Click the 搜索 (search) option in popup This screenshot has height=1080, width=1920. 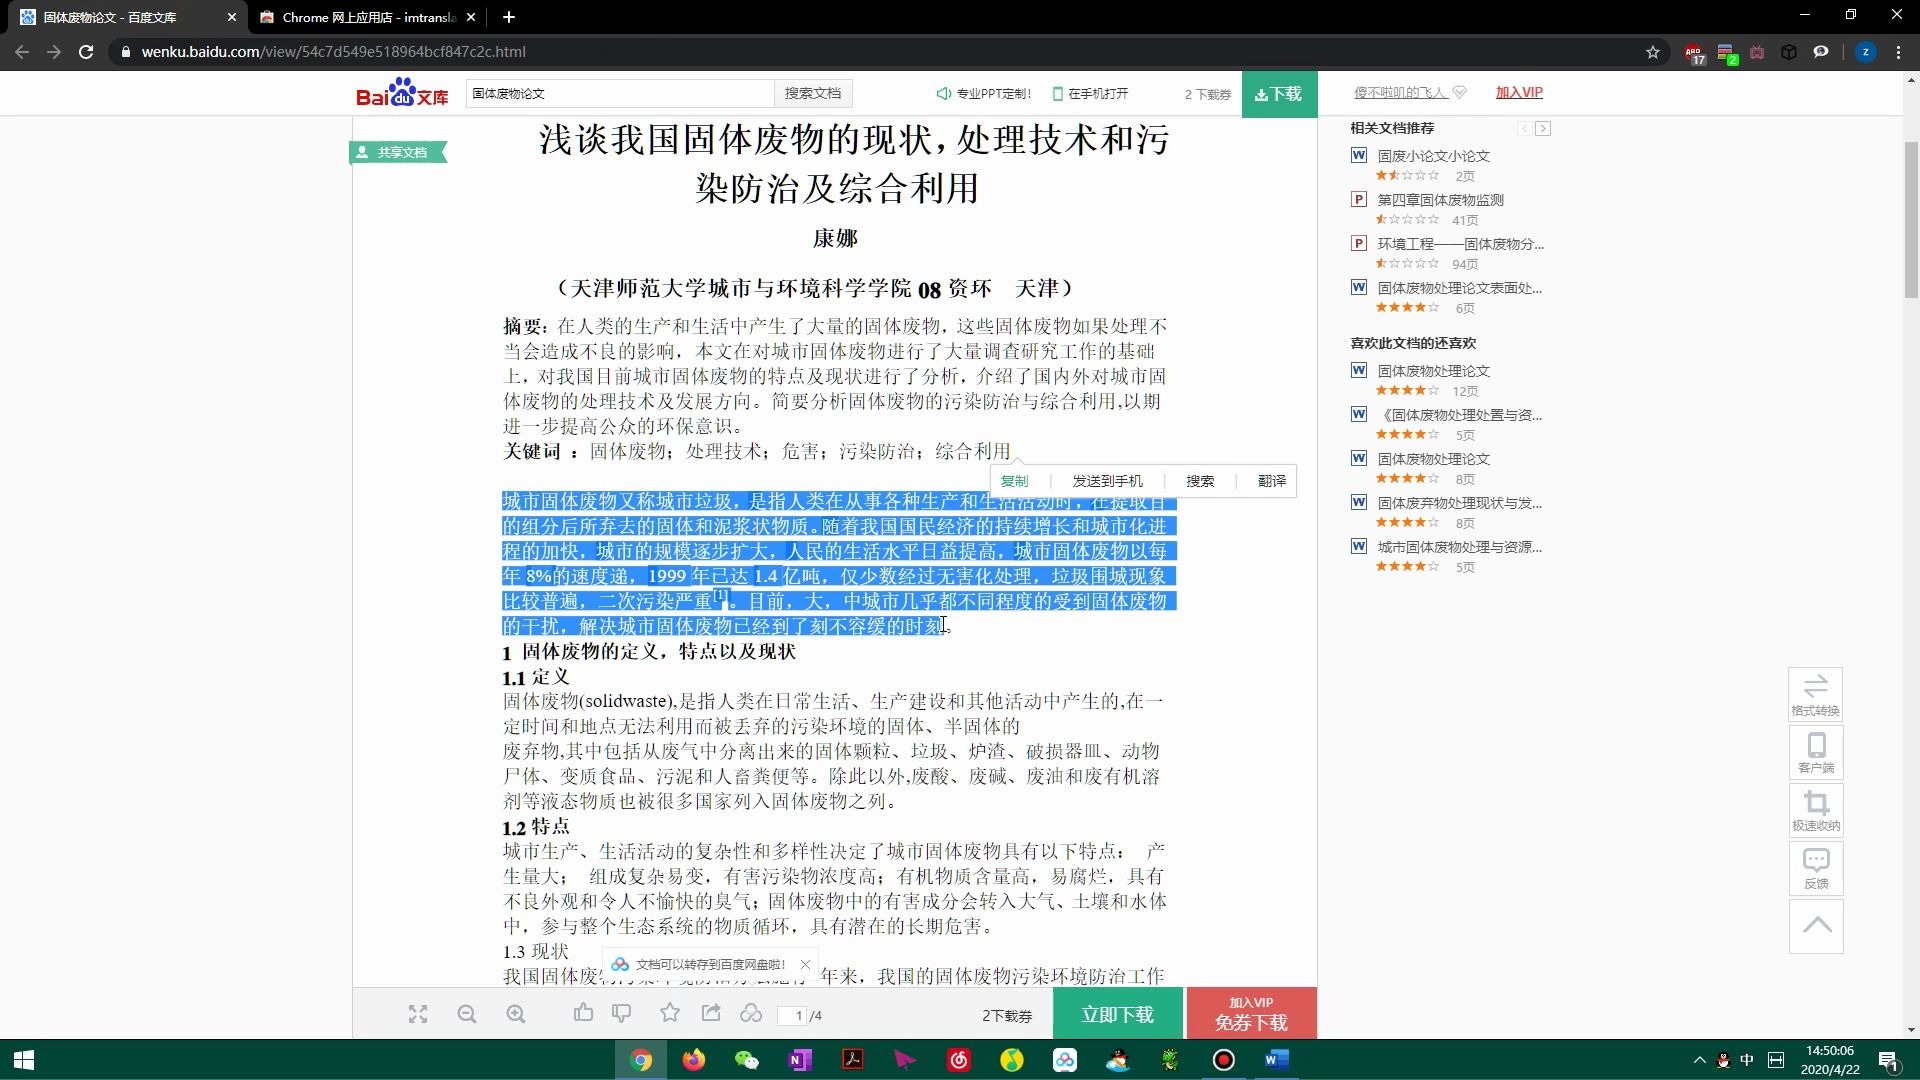(1197, 480)
